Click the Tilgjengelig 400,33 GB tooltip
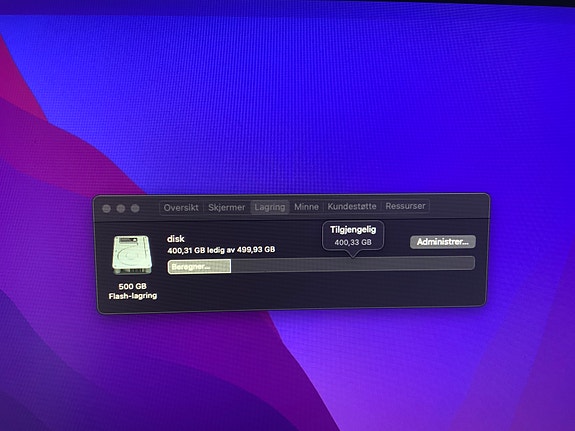The height and width of the screenshot is (431, 575). click(x=353, y=235)
